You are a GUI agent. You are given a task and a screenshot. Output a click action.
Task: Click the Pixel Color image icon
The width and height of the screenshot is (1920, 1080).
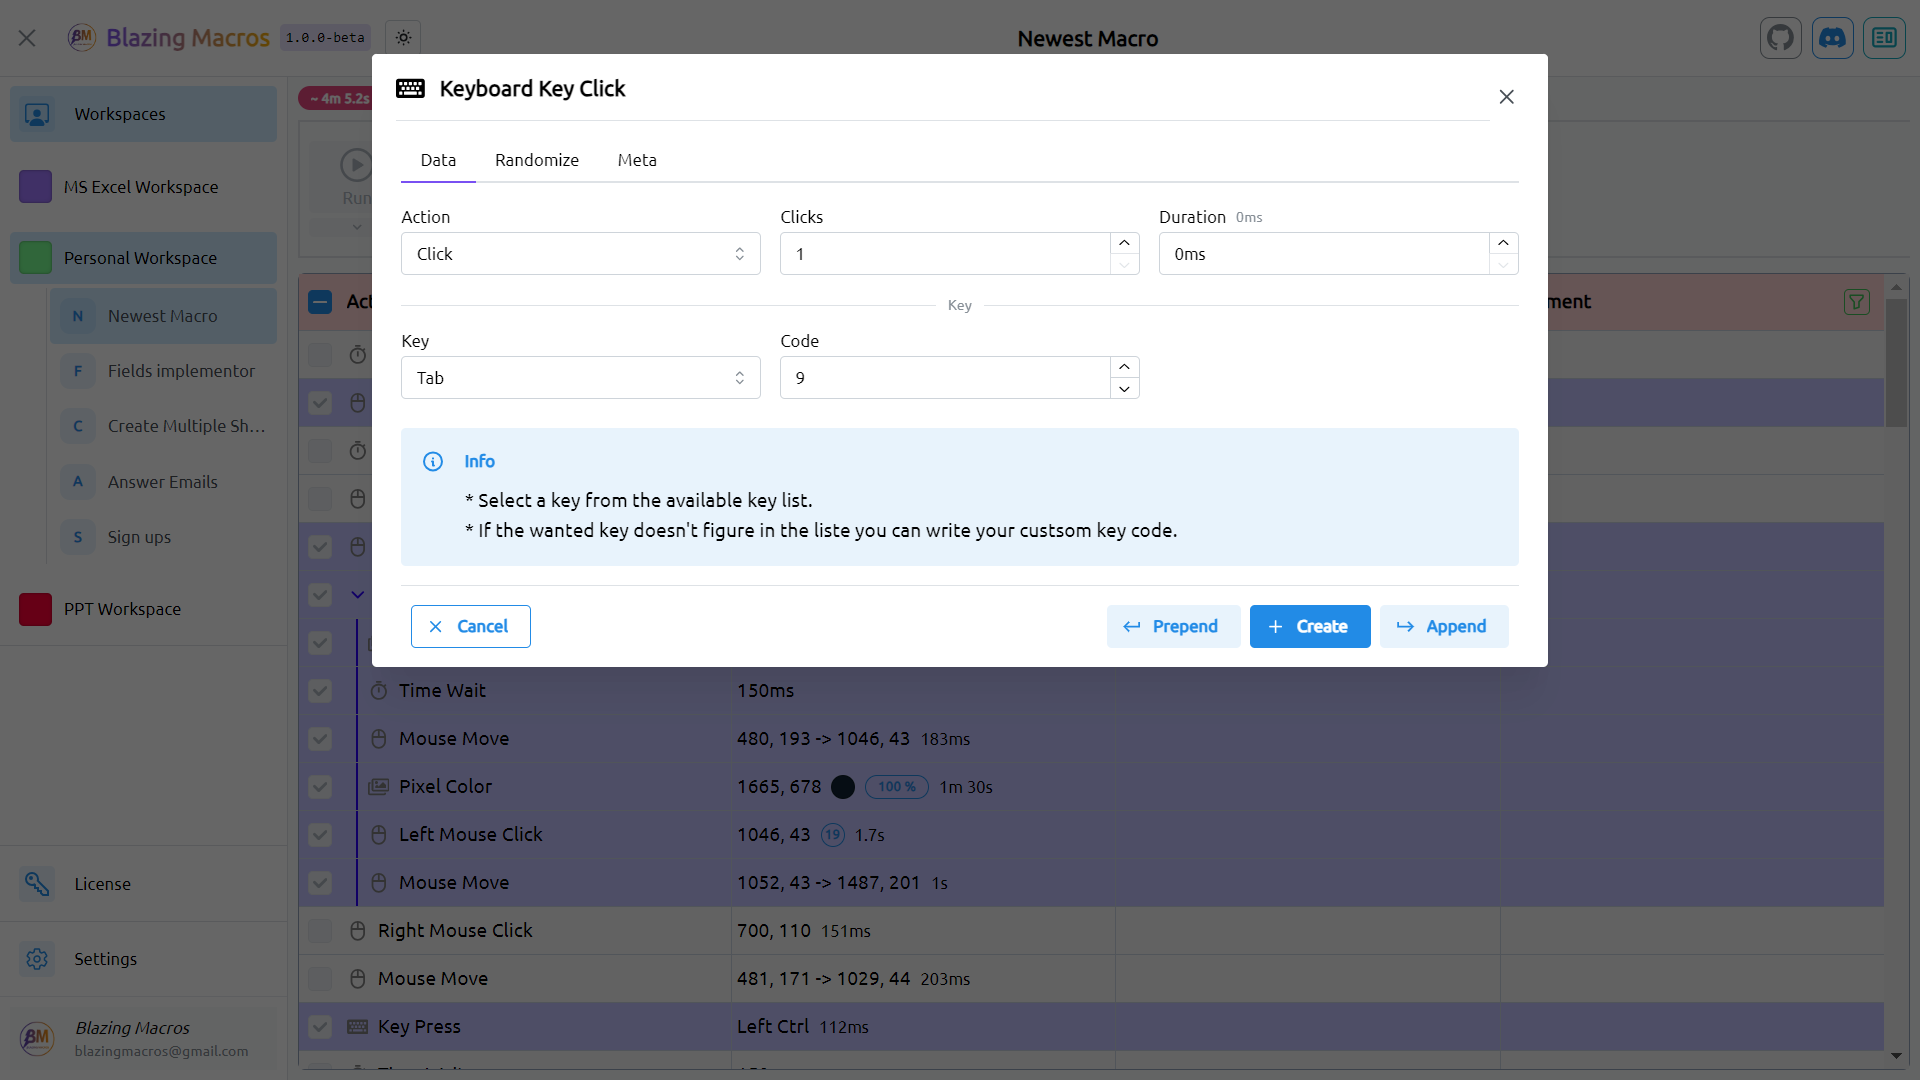coord(378,787)
